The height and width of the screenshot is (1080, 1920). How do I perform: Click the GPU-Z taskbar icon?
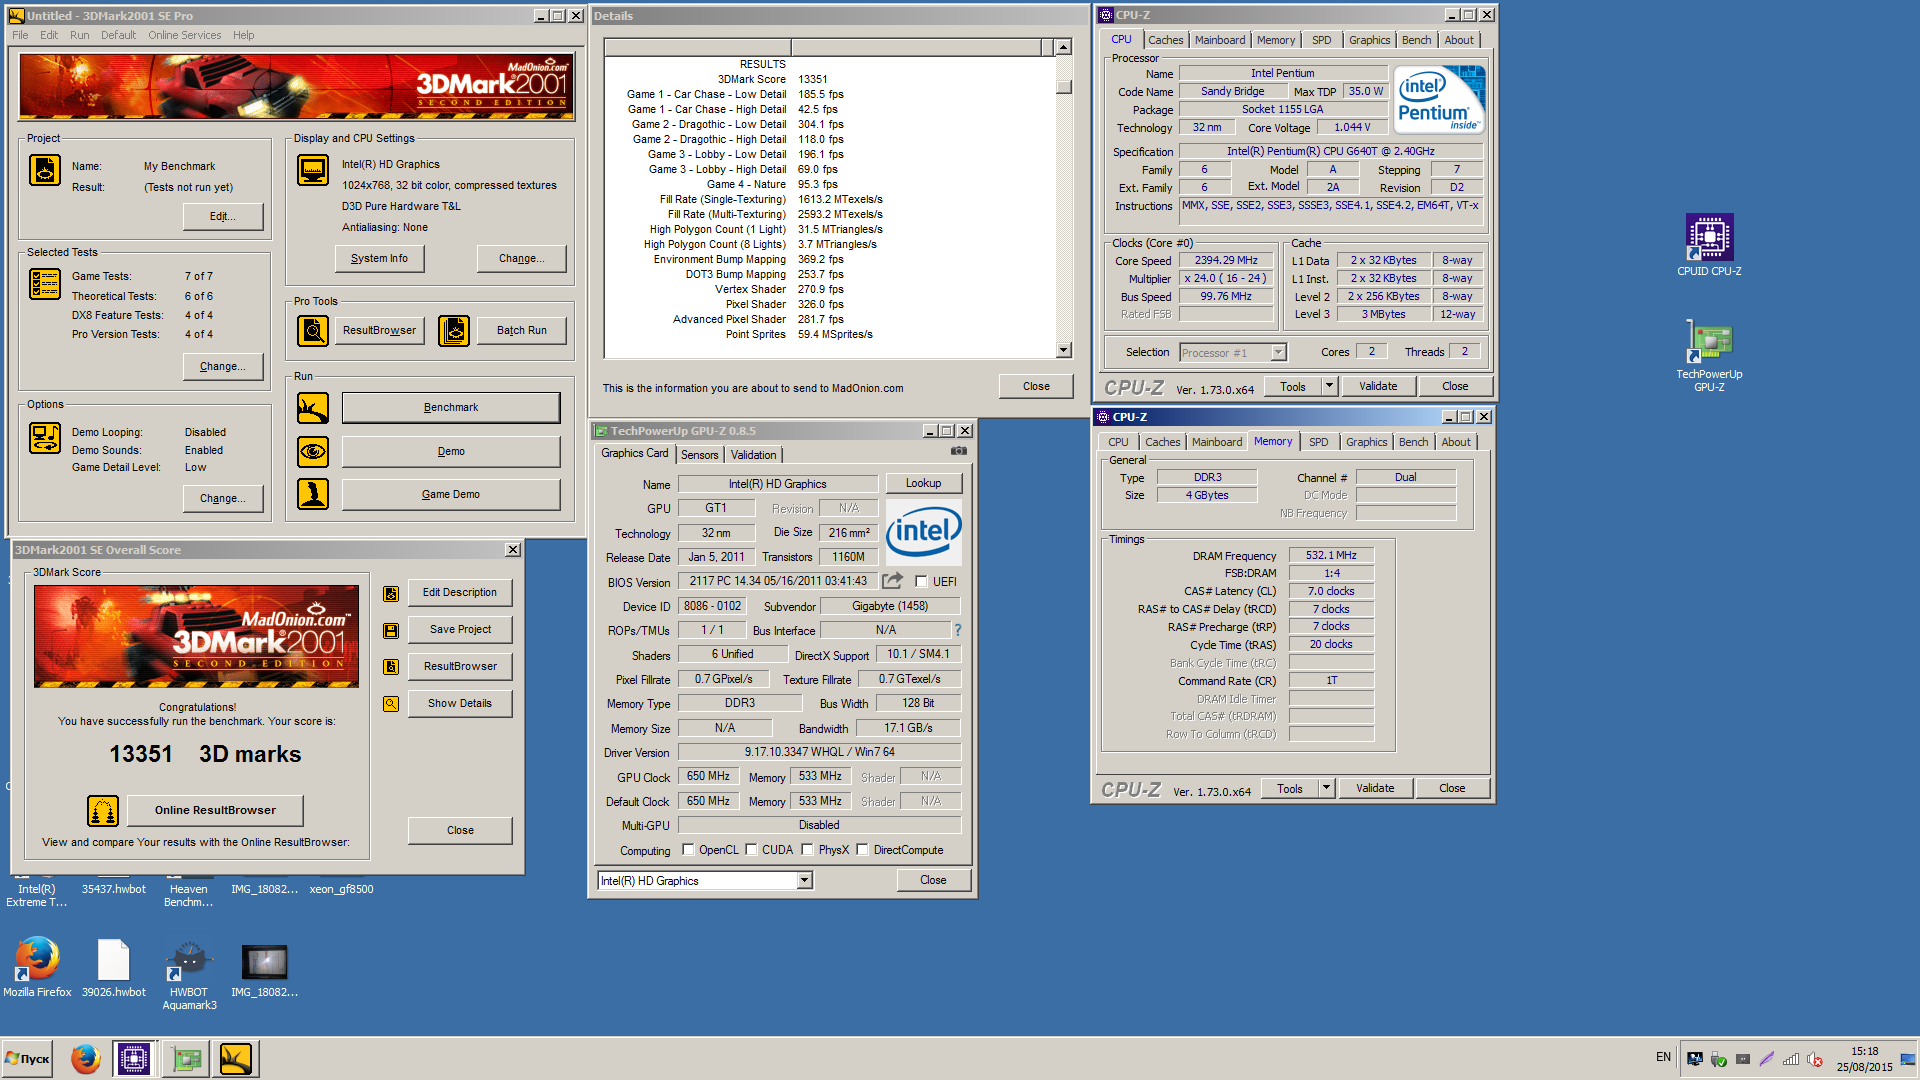186,1058
